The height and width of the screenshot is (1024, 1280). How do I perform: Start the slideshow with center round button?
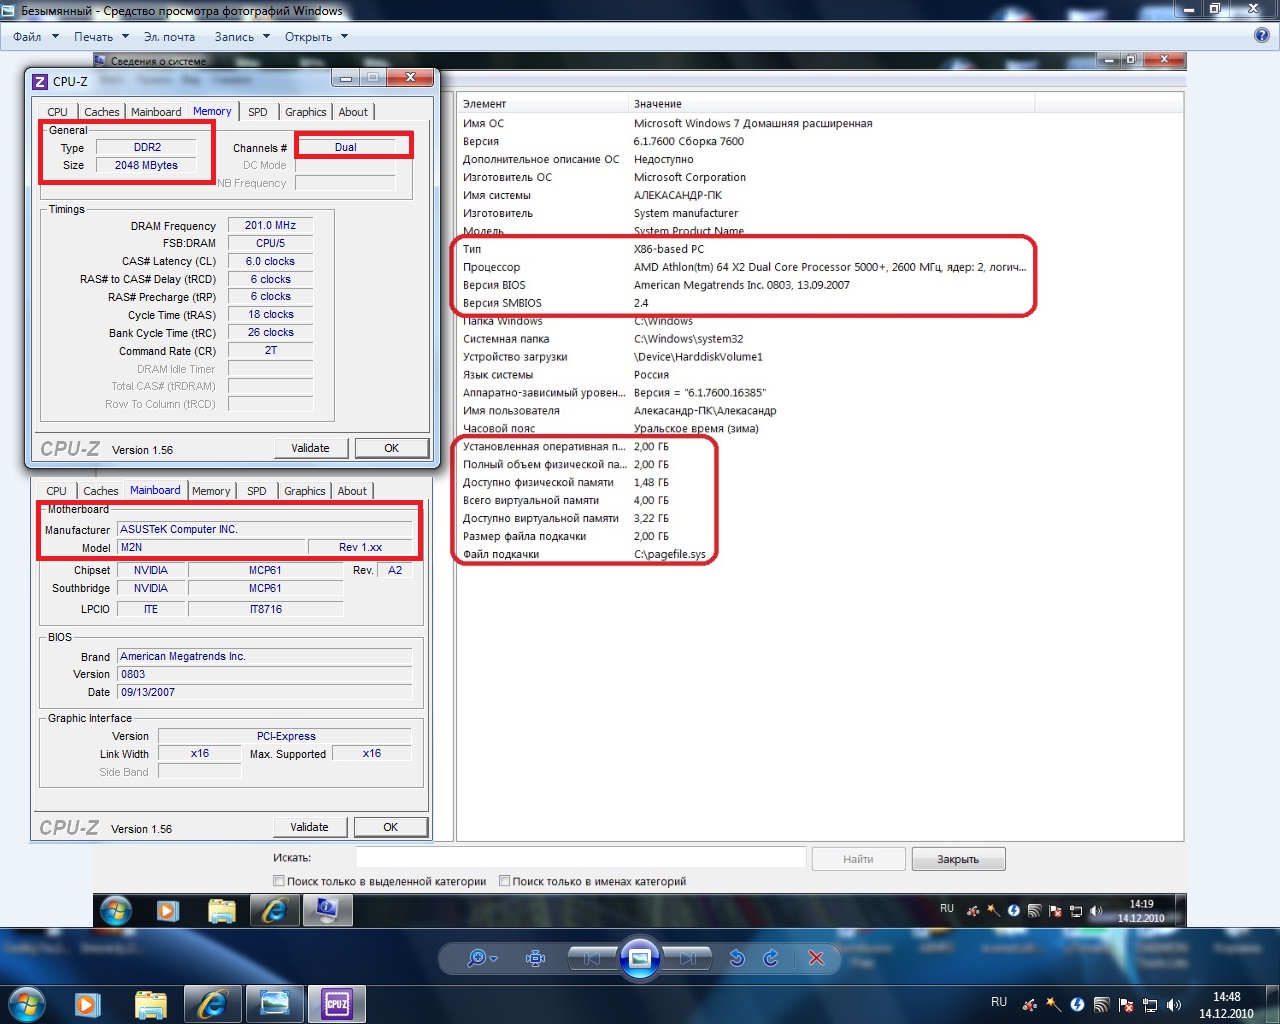tap(640, 958)
